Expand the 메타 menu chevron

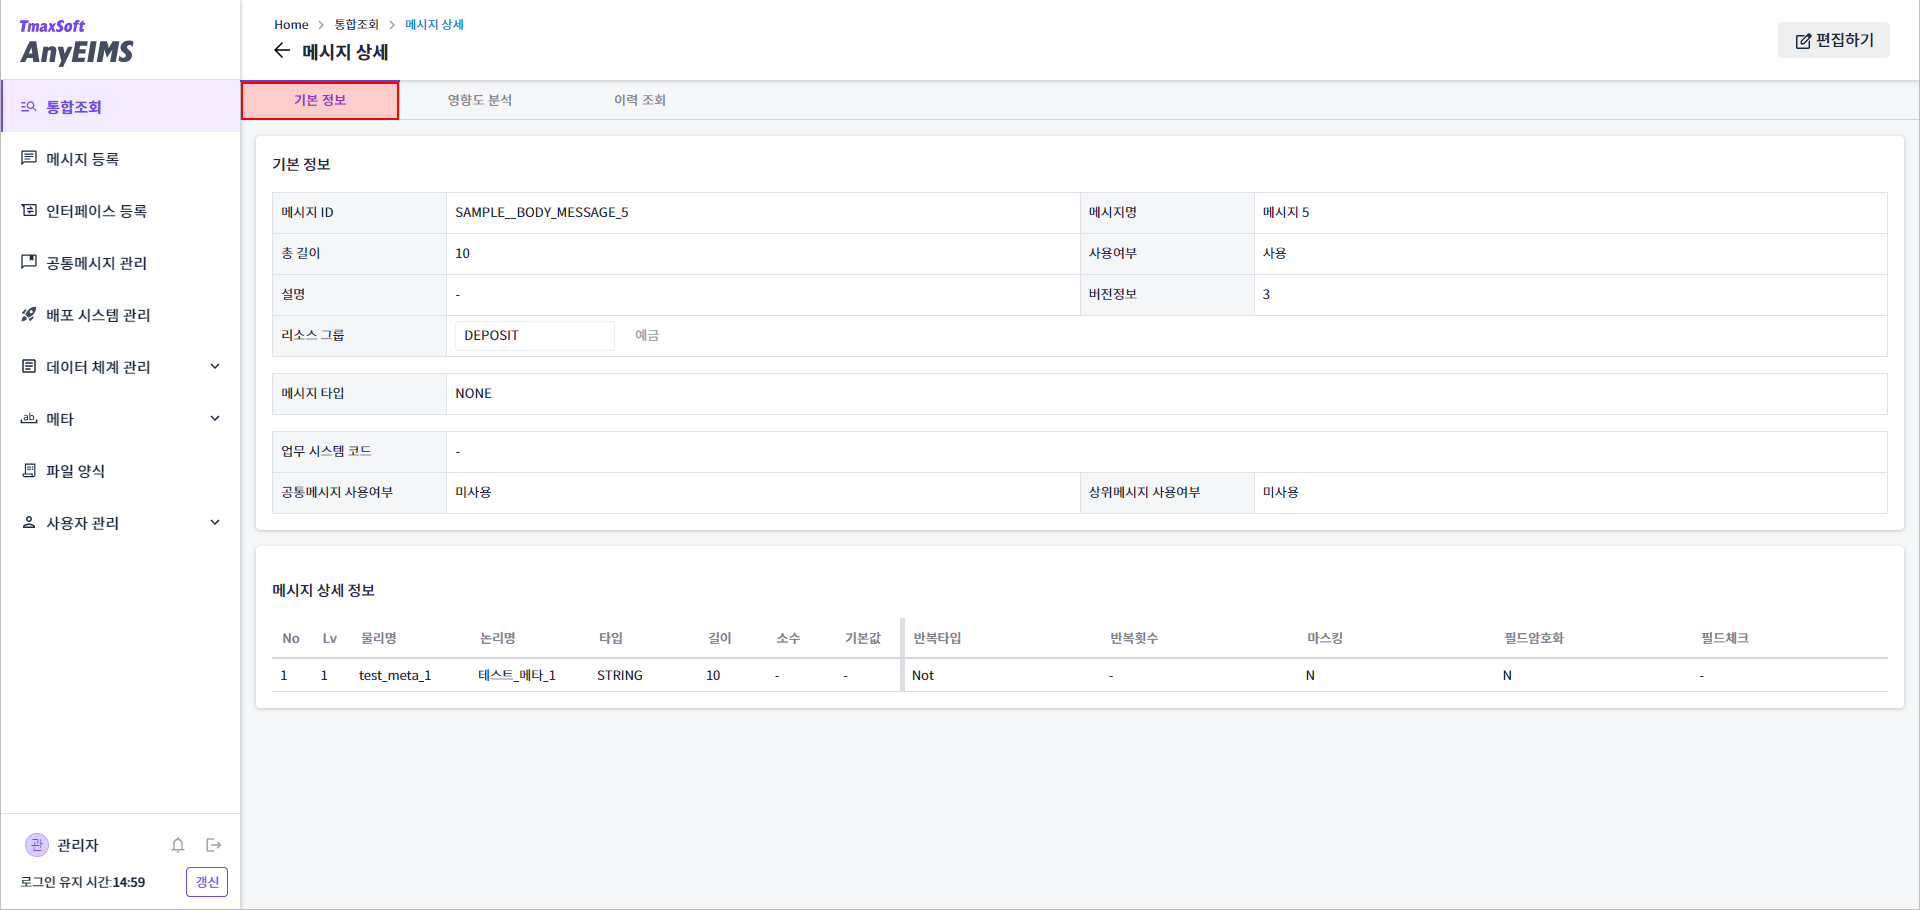[215, 418]
